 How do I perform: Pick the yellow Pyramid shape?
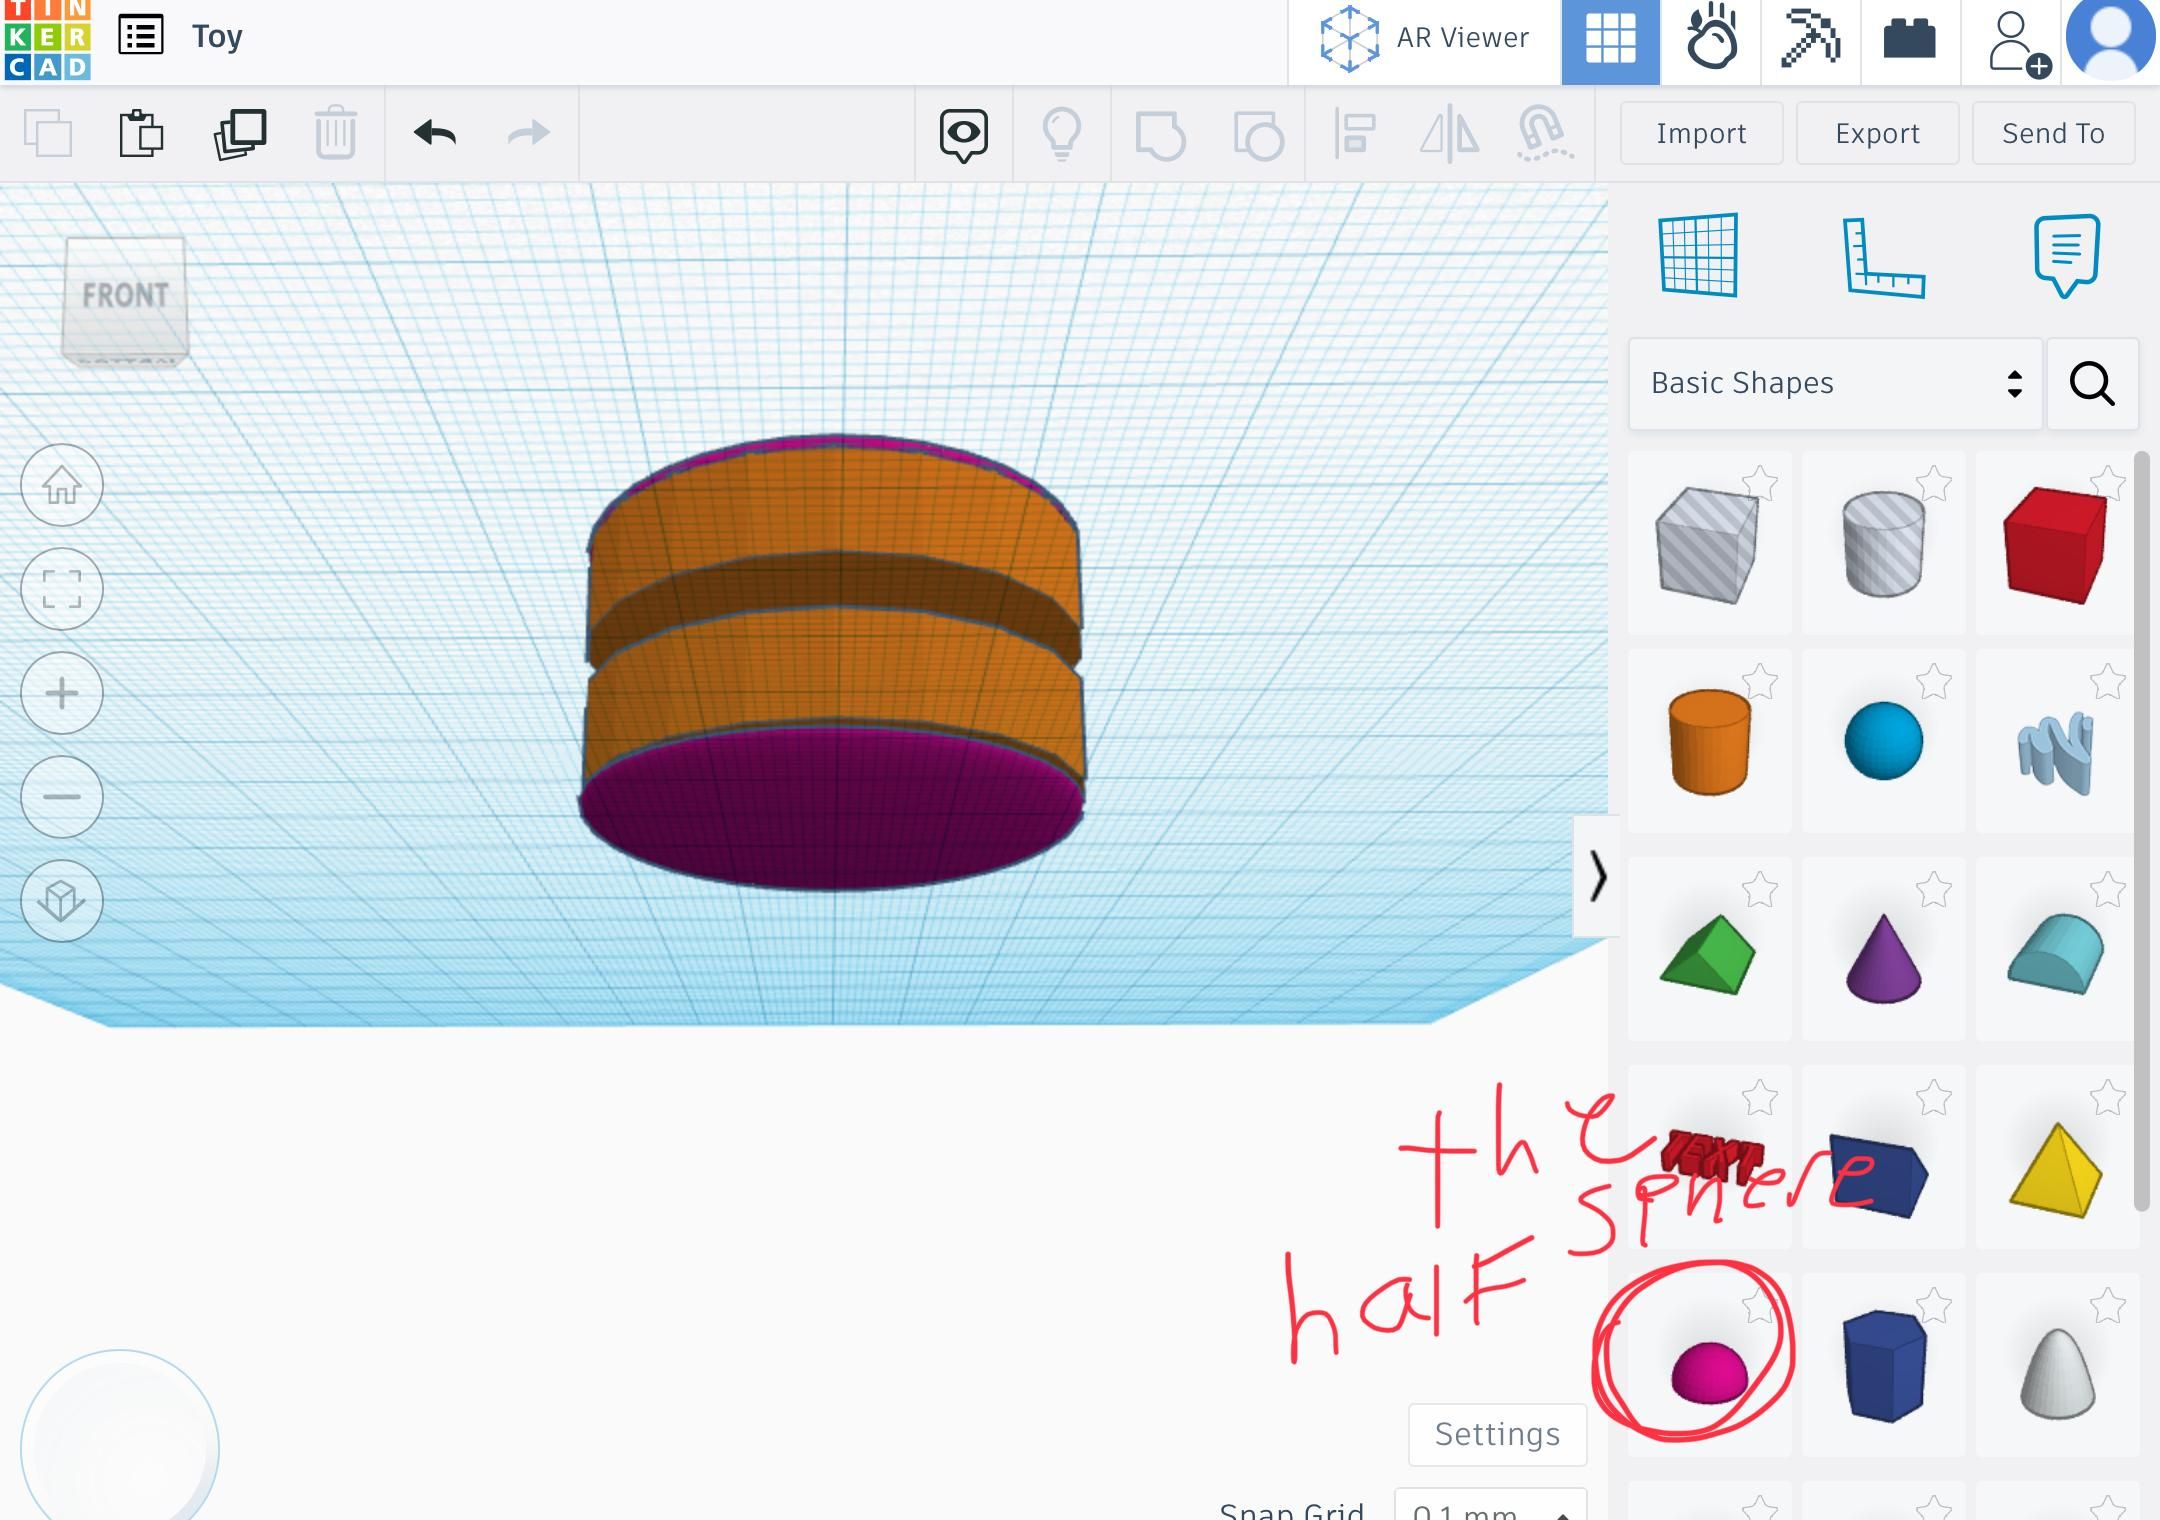click(x=2055, y=1170)
